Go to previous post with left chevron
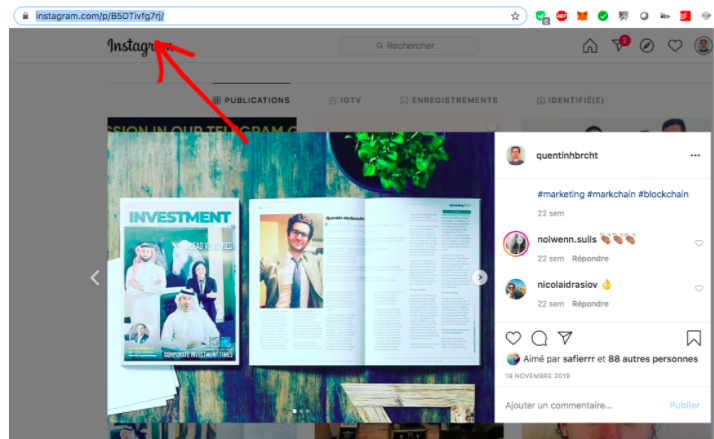The width and height of the screenshot is (714, 439). [x=95, y=277]
